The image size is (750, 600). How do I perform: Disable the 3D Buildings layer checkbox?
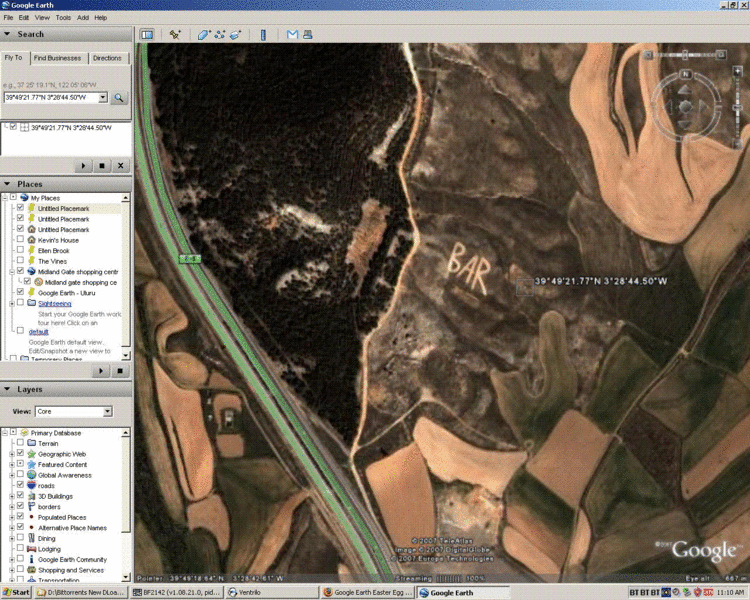tap(20, 495)
